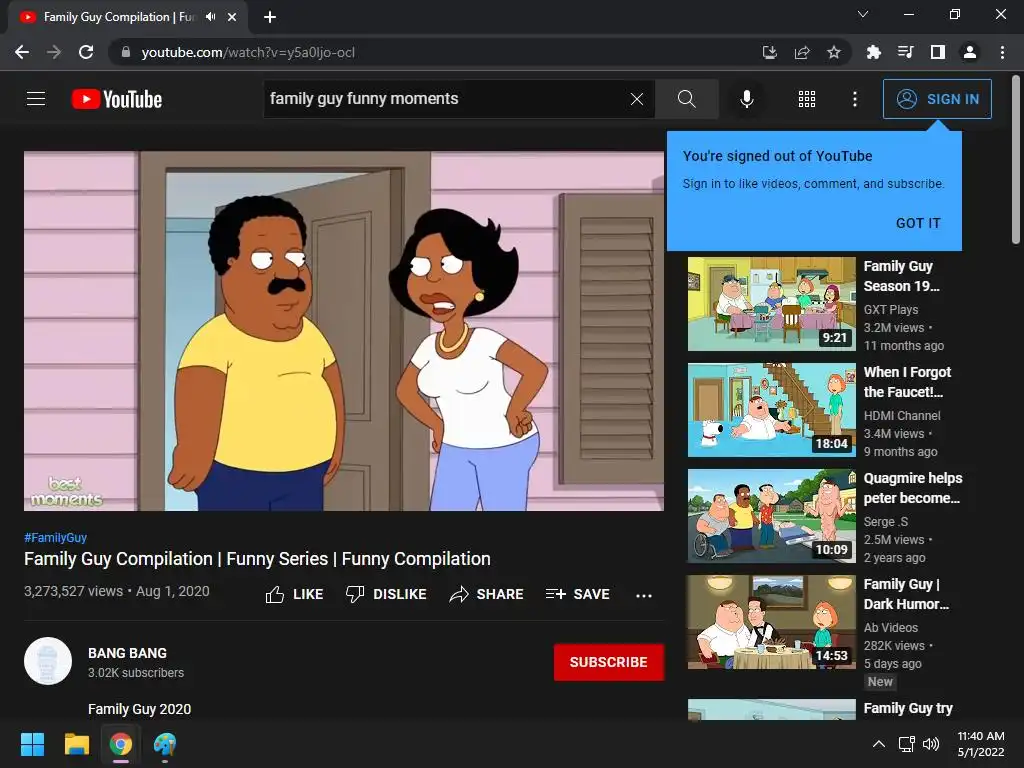
Task: Open YouTube settings three-dot menu
Action: click(855, 99)
